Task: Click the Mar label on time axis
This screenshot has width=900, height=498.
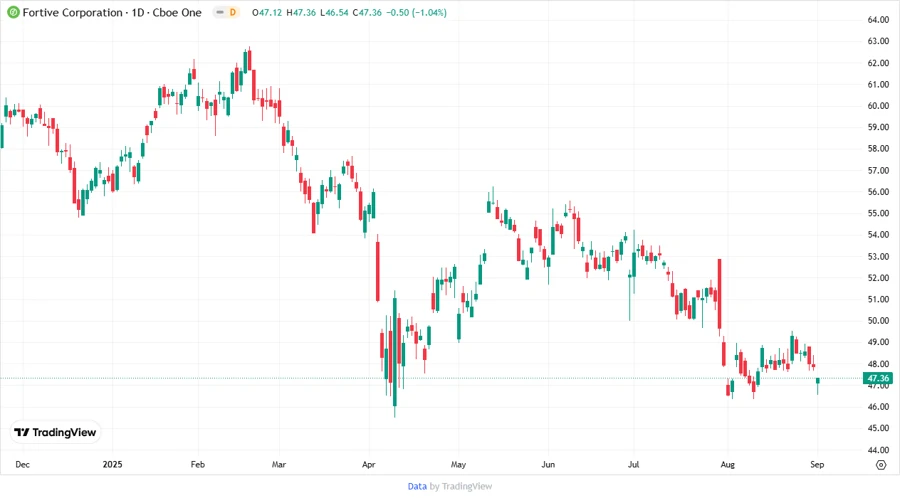Action: point(279,464)
